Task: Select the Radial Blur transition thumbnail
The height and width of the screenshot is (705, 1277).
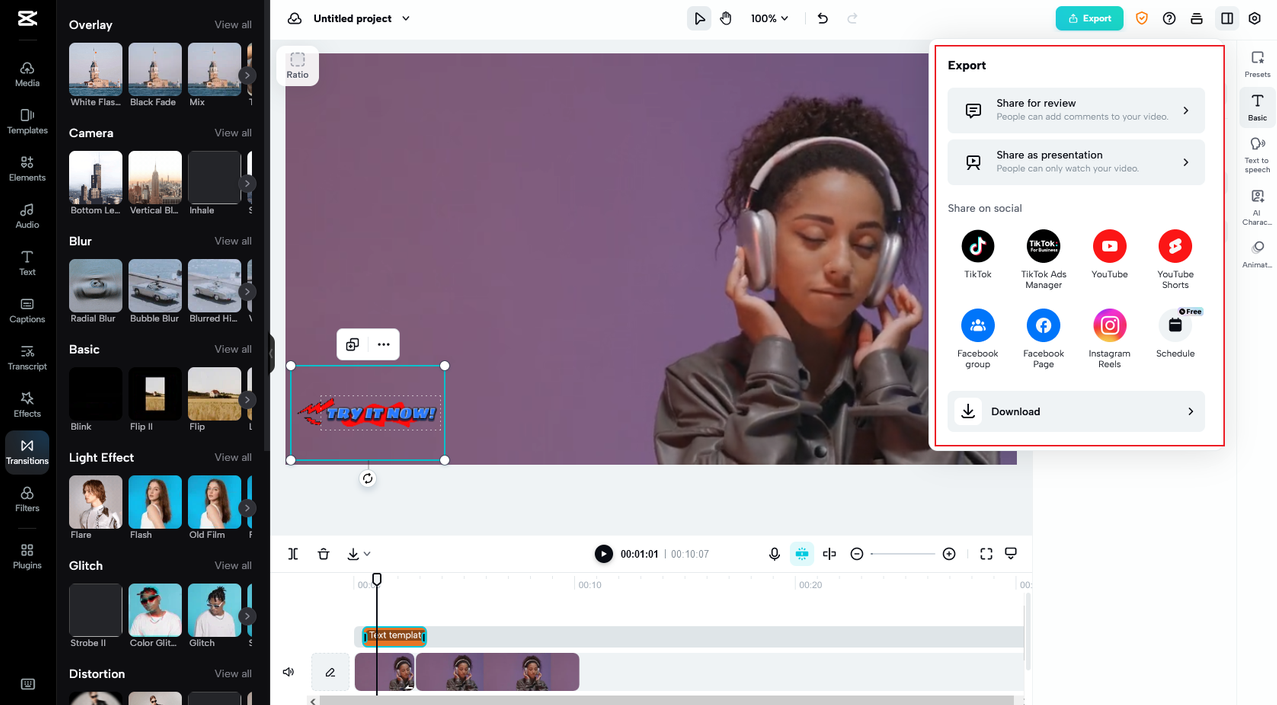Action: [96, 286]
